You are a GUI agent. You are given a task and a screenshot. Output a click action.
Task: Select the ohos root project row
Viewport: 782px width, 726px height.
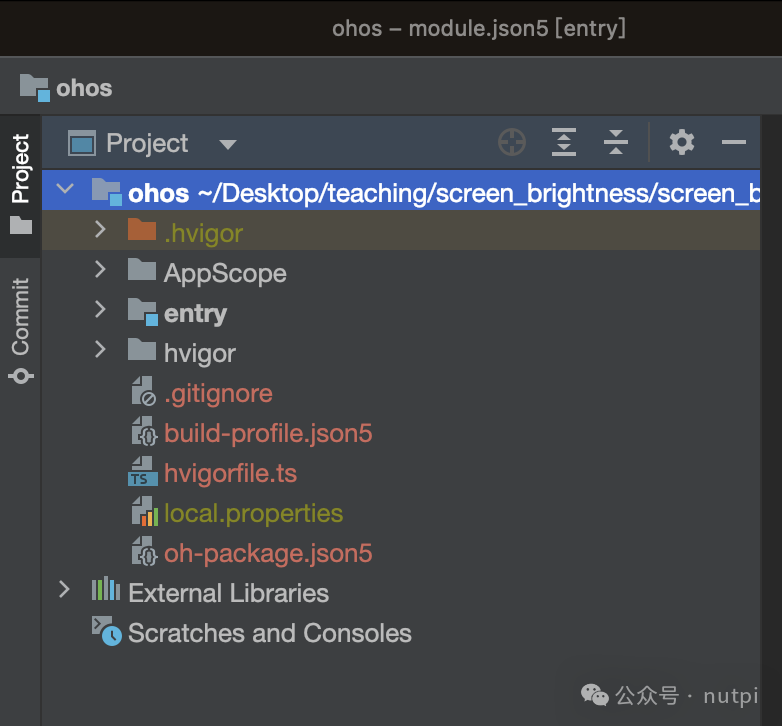[x=401, y=190]
